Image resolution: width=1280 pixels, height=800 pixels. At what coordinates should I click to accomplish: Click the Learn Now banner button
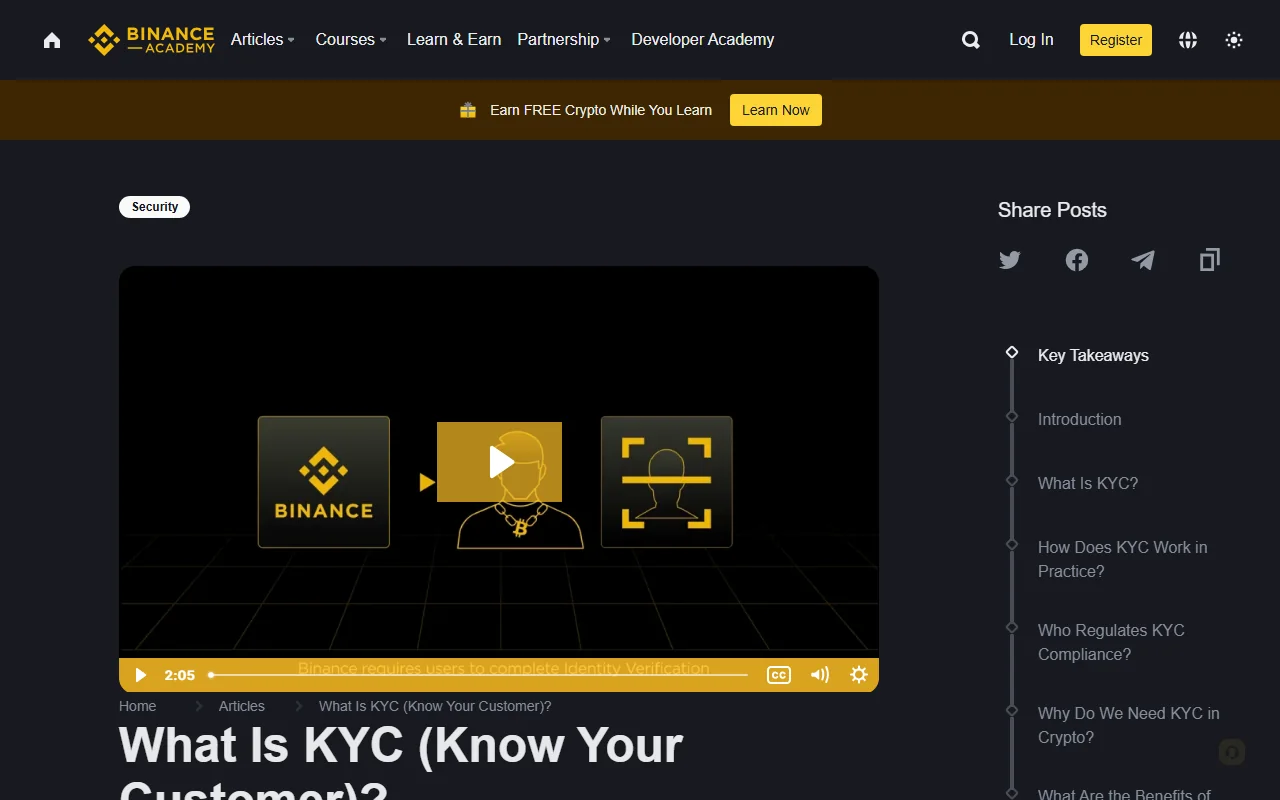pyautogui.click(x=776, y=110)
